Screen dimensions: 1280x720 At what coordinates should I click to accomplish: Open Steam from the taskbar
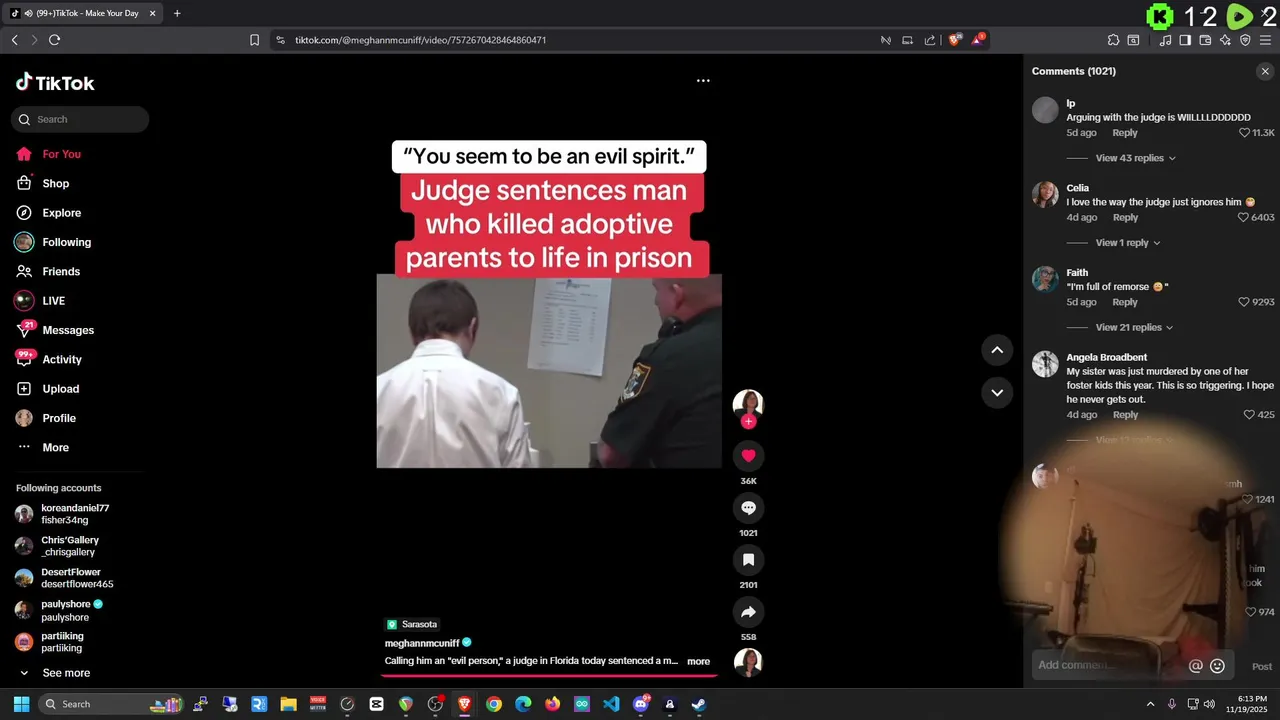699,704
